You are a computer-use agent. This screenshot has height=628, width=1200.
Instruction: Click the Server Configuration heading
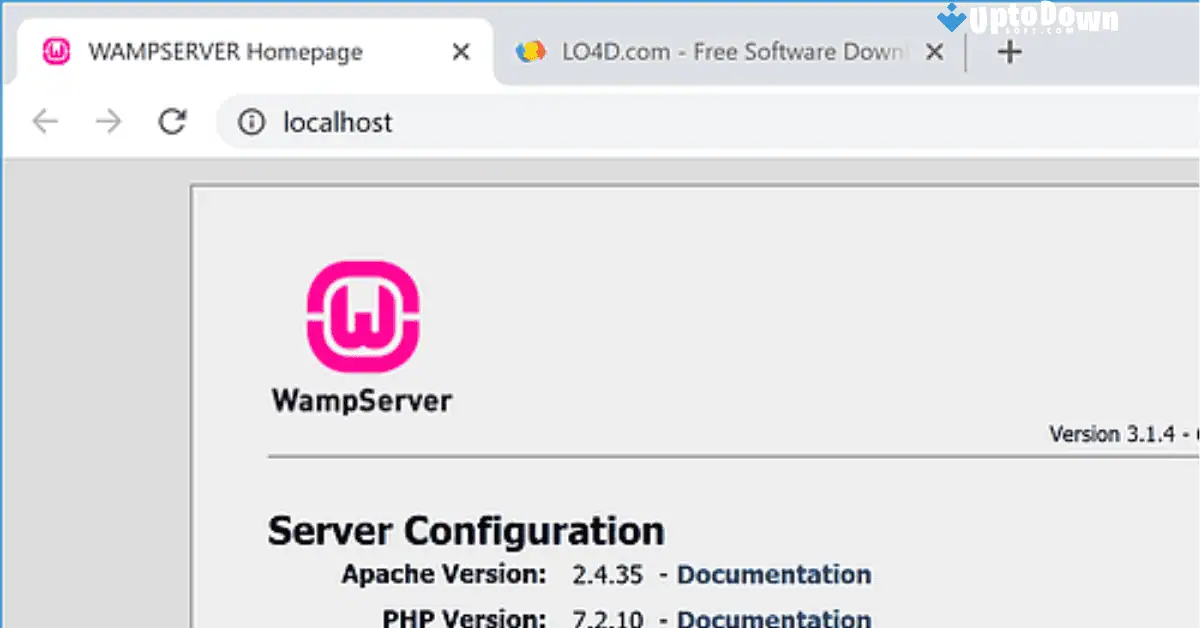[x=466, y=530]
